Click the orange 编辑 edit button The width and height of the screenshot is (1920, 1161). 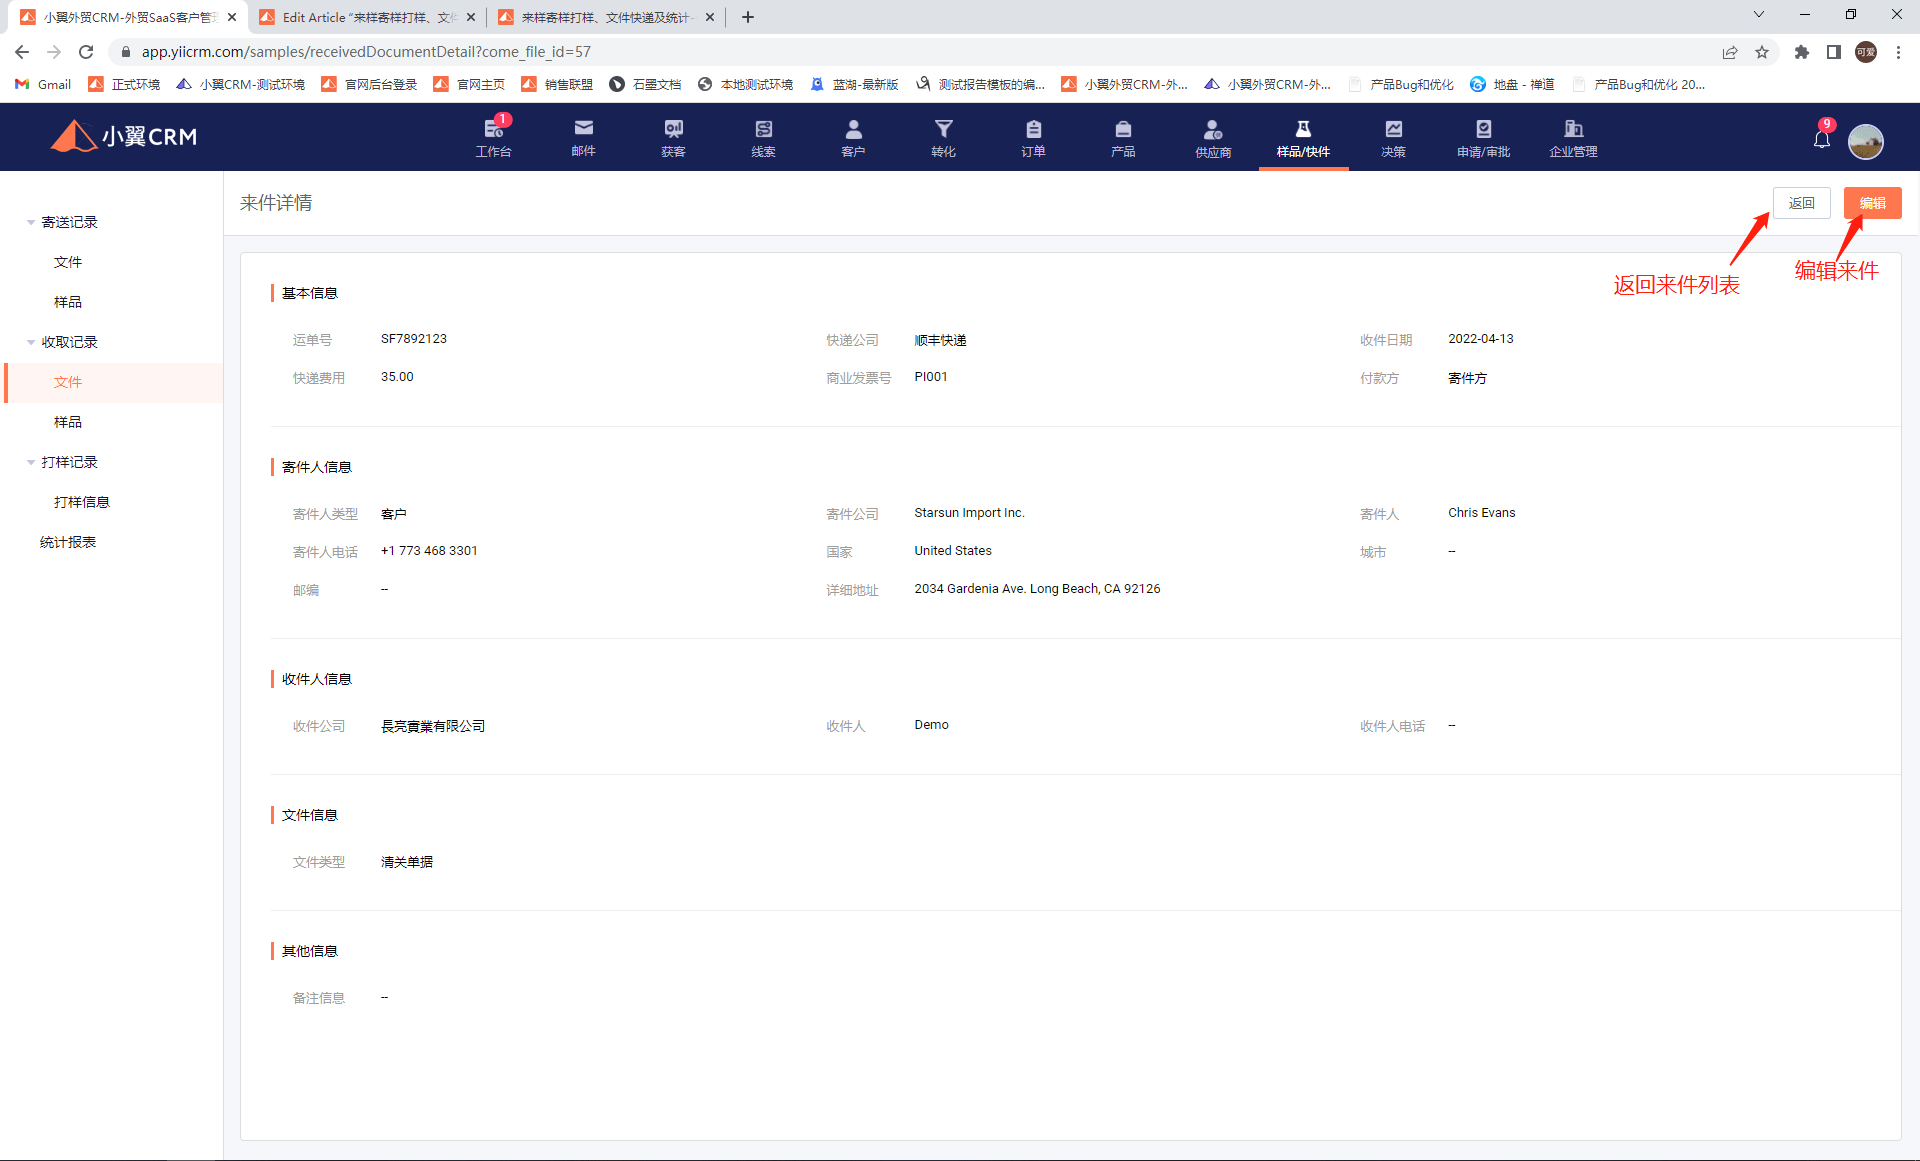(x=1872, y=203)
